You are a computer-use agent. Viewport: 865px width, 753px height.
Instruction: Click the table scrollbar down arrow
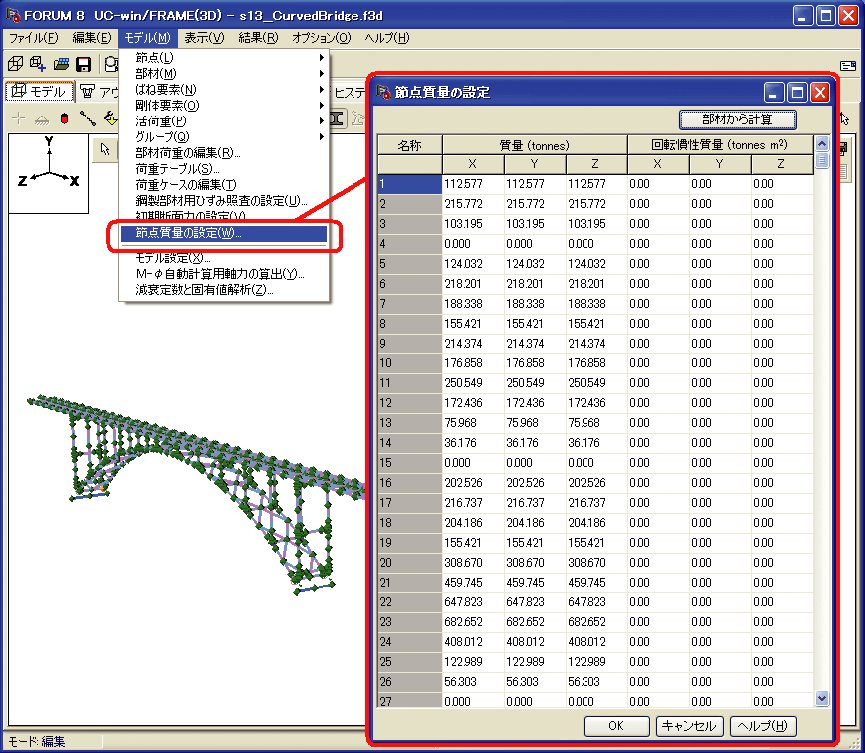822,698
